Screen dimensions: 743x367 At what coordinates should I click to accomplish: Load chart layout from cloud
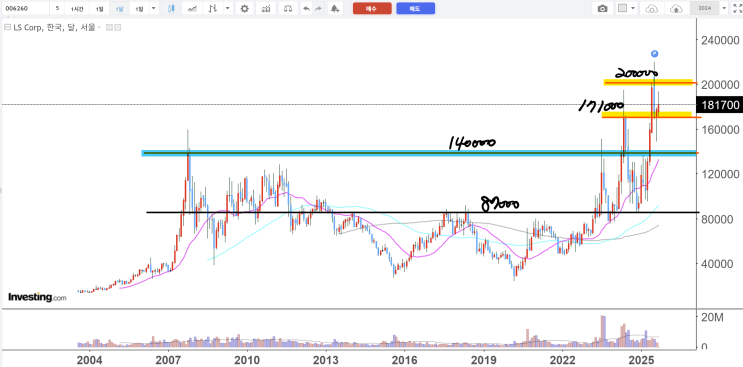(x=652, y=9)
